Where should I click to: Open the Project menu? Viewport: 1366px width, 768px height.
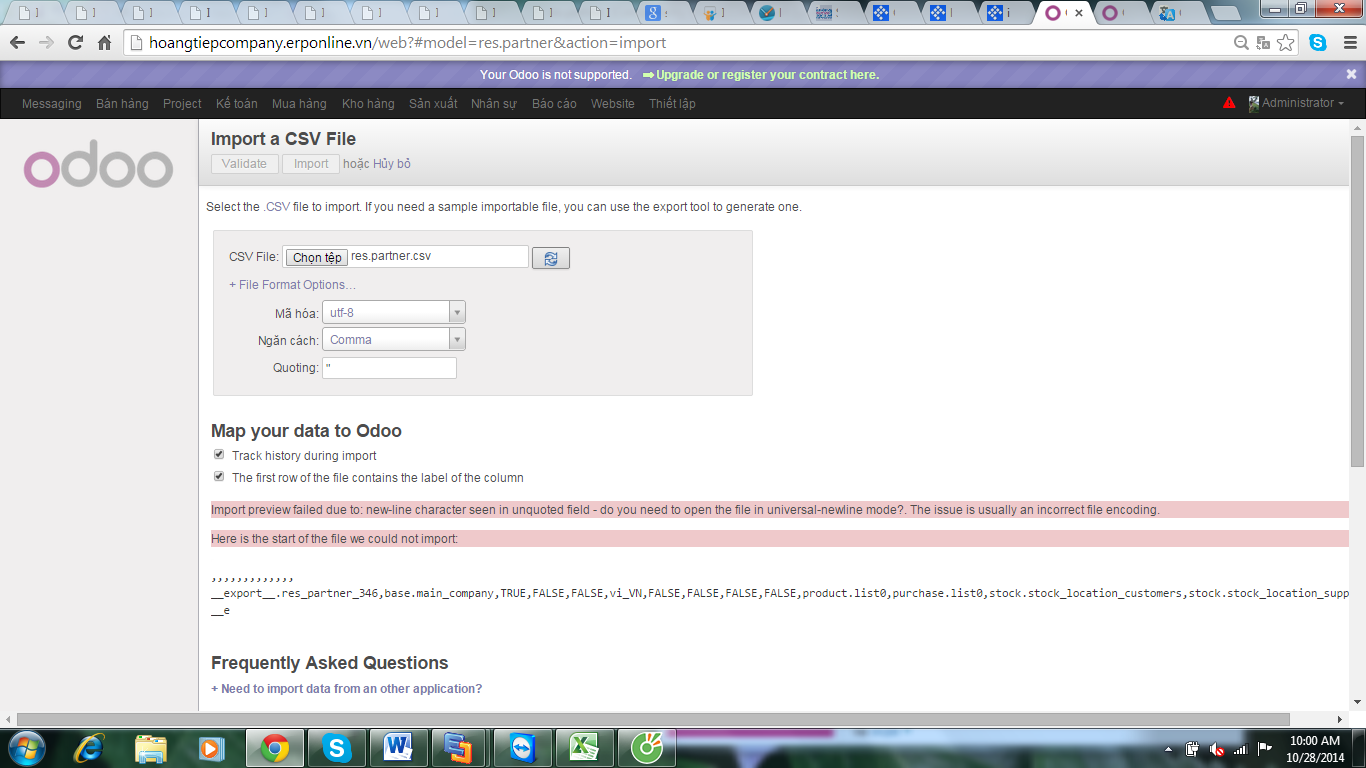click(182, 104)
